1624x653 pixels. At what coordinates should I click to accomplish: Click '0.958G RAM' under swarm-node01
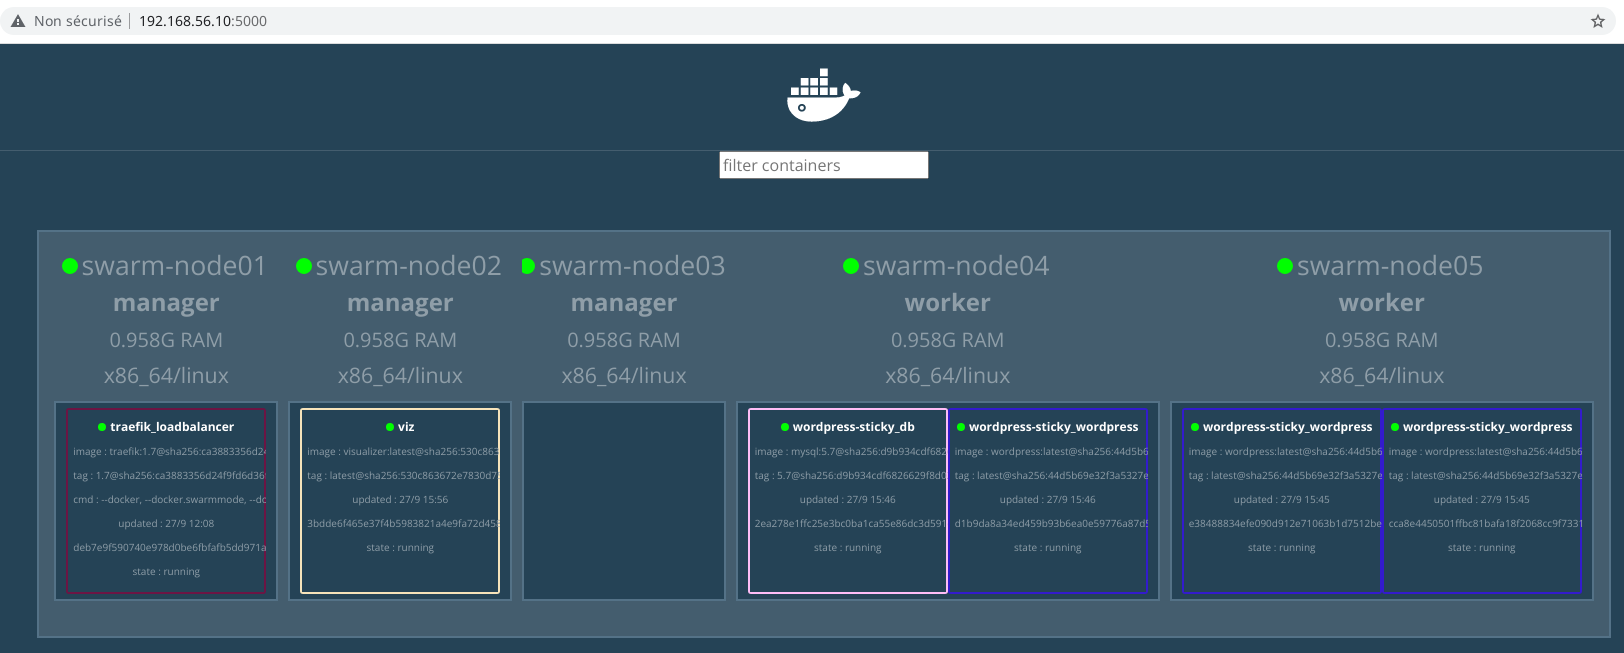[x=166, y=340]
